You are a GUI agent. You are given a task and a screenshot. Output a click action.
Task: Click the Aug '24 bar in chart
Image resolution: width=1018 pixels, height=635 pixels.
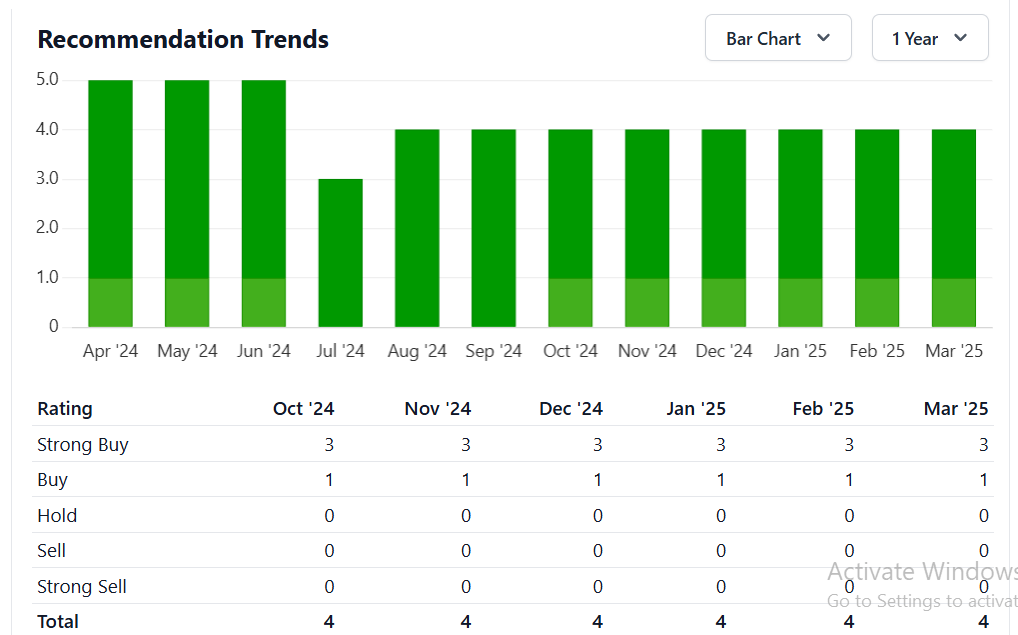point(417,228)
